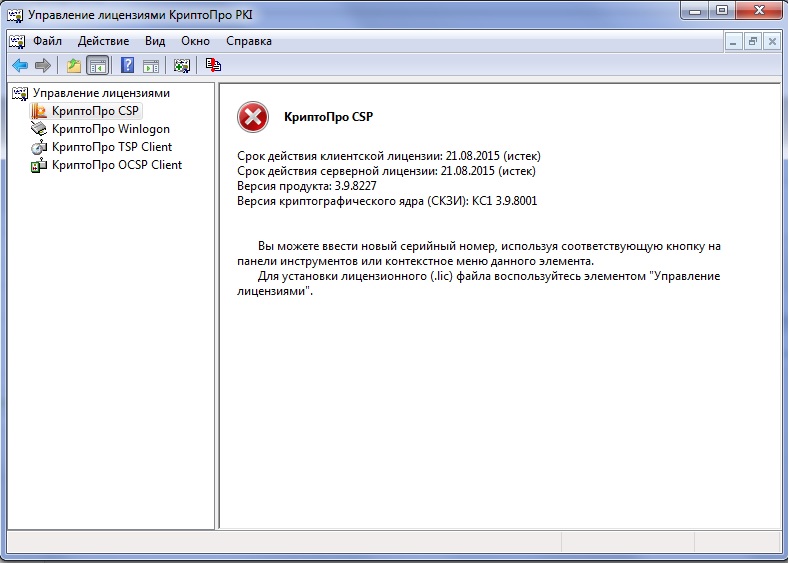
Task: Open the Окно menu
Action: (195, 41)
